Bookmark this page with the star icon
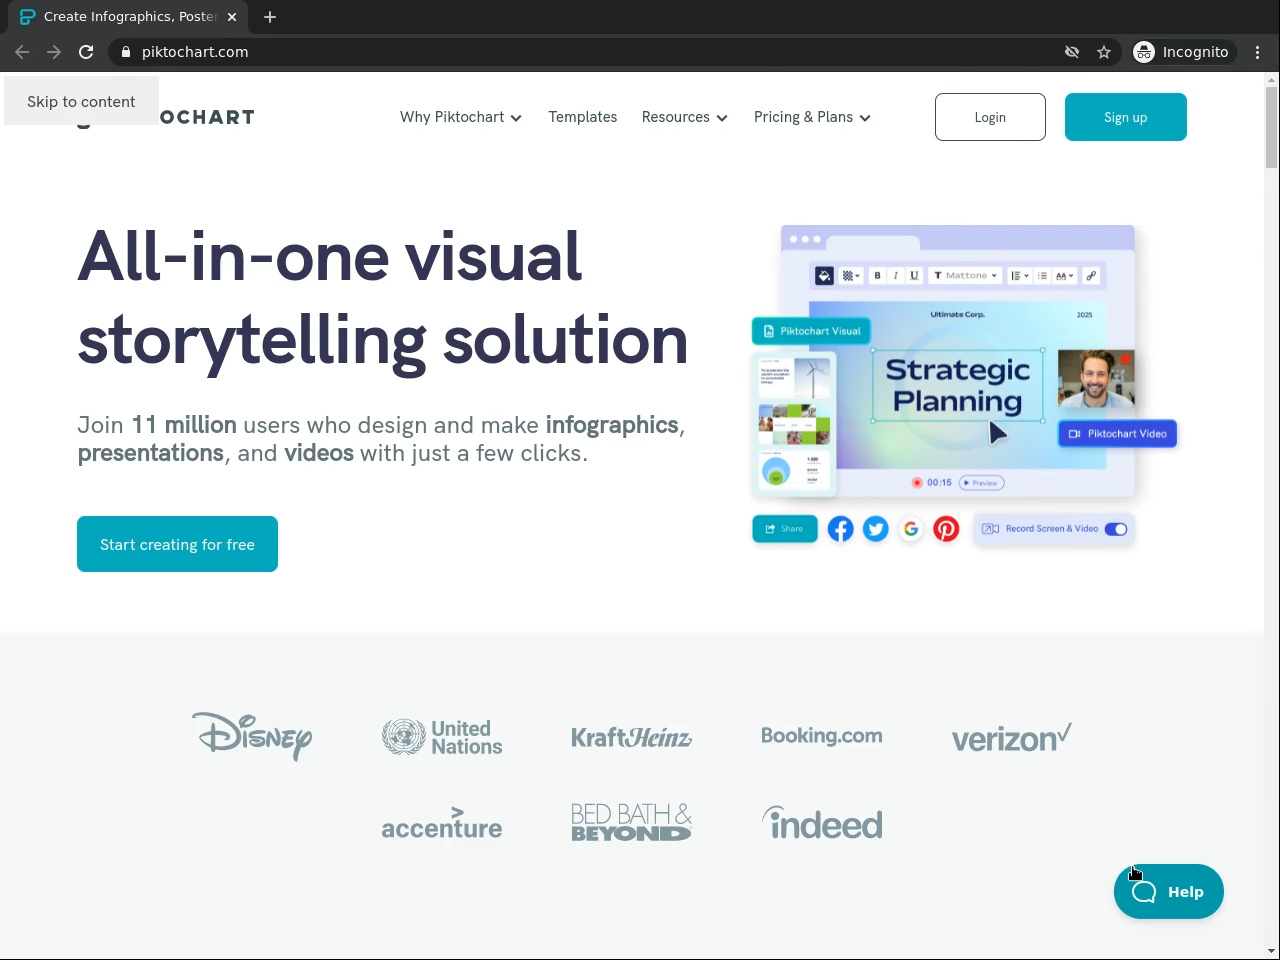This screenshot has width=1280, height=960. pos(1104,52)
